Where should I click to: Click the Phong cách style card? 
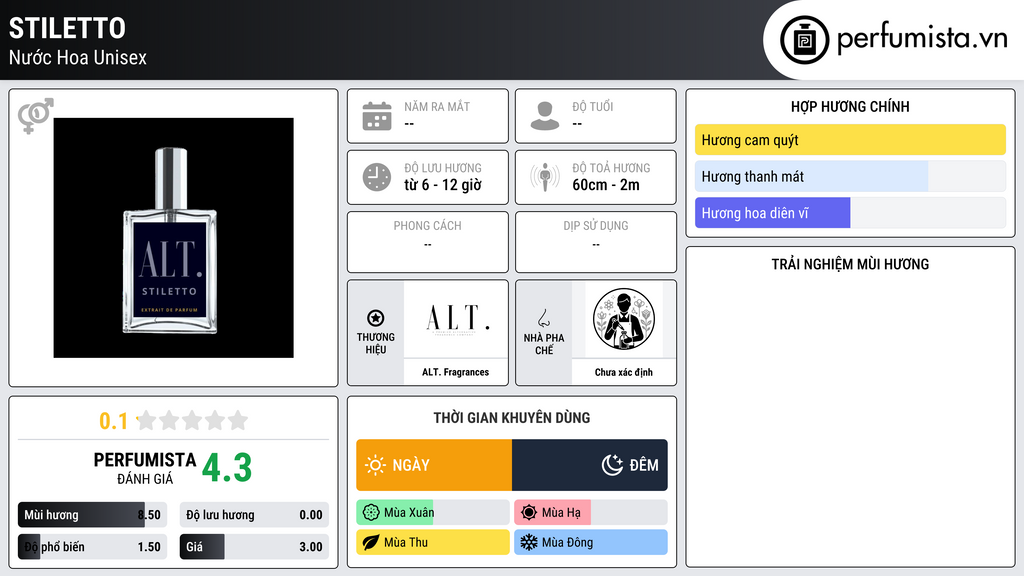tap(428, 242)
